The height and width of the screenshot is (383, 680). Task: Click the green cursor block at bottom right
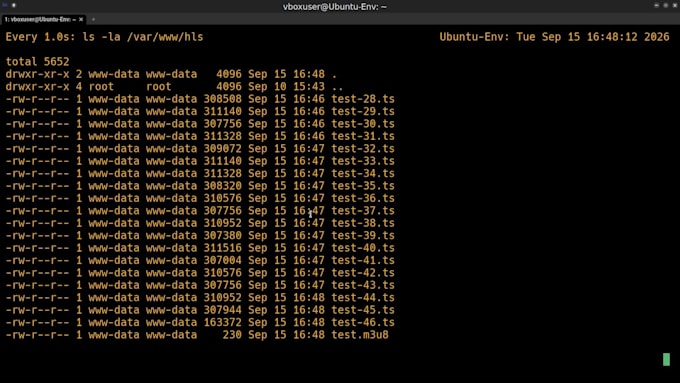click(x=667, y=359)
